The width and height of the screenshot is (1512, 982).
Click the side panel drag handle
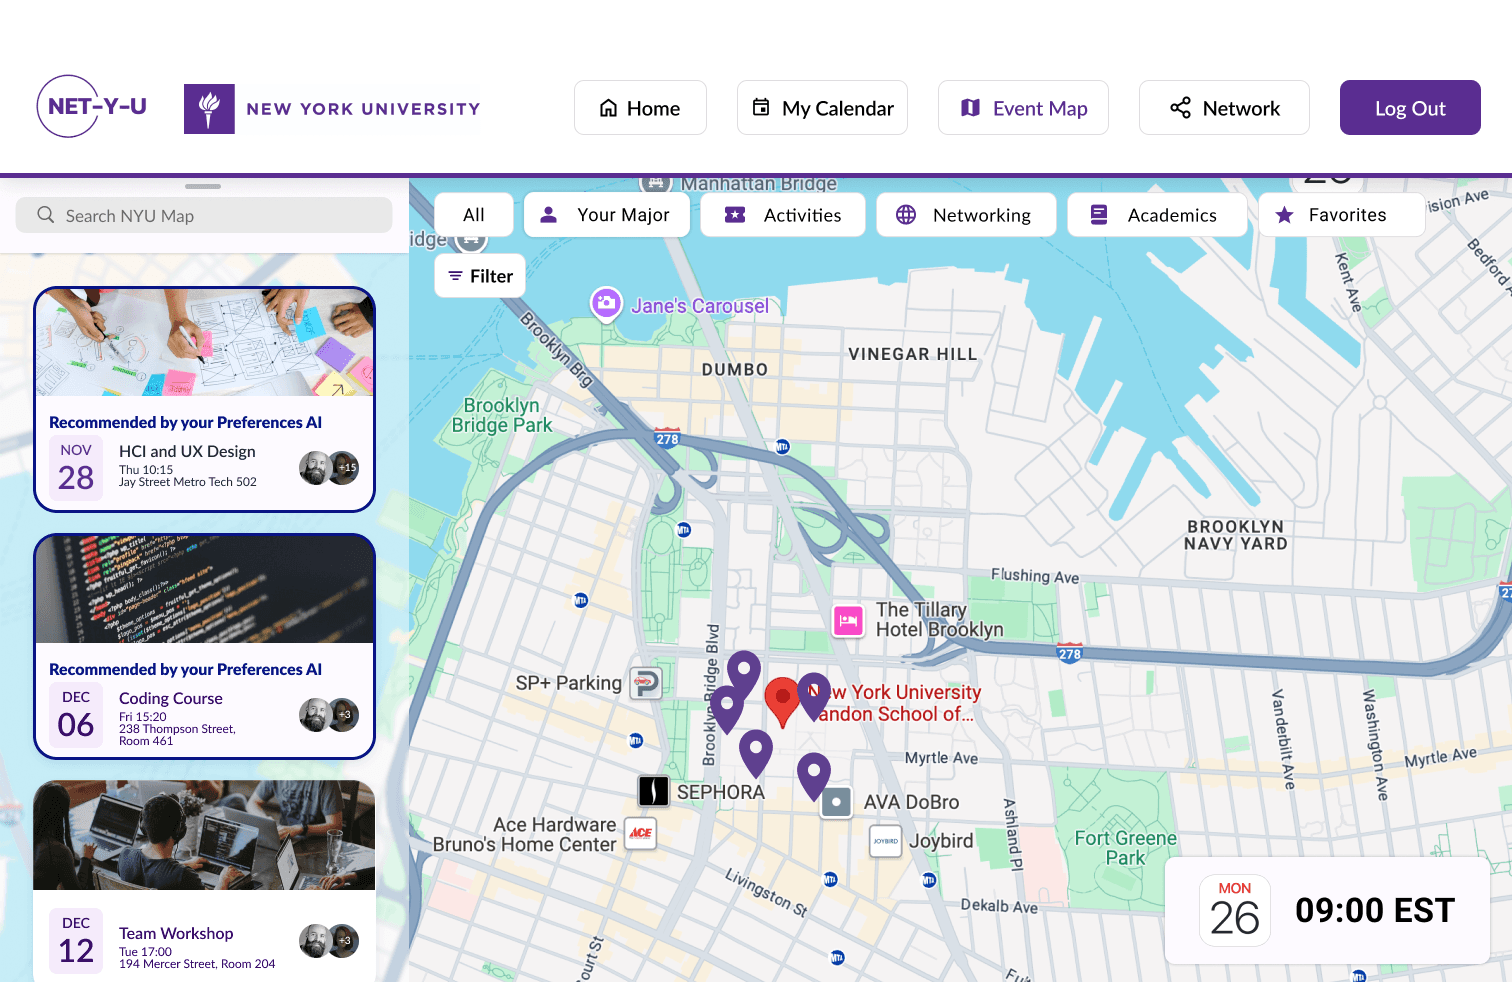point(203,186)
